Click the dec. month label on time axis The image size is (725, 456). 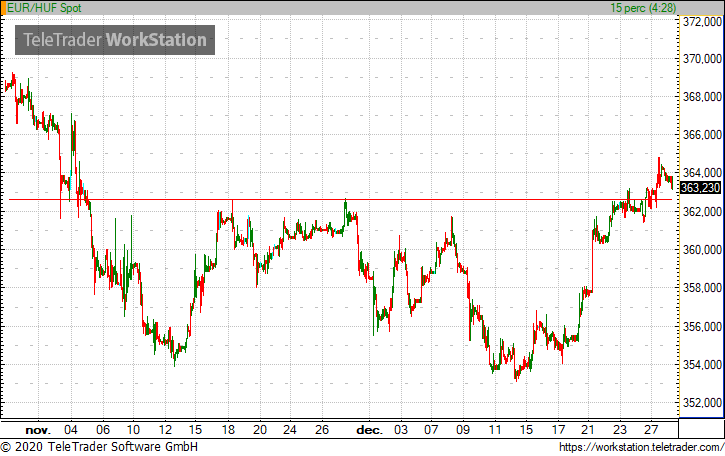[x=369, y=430]
